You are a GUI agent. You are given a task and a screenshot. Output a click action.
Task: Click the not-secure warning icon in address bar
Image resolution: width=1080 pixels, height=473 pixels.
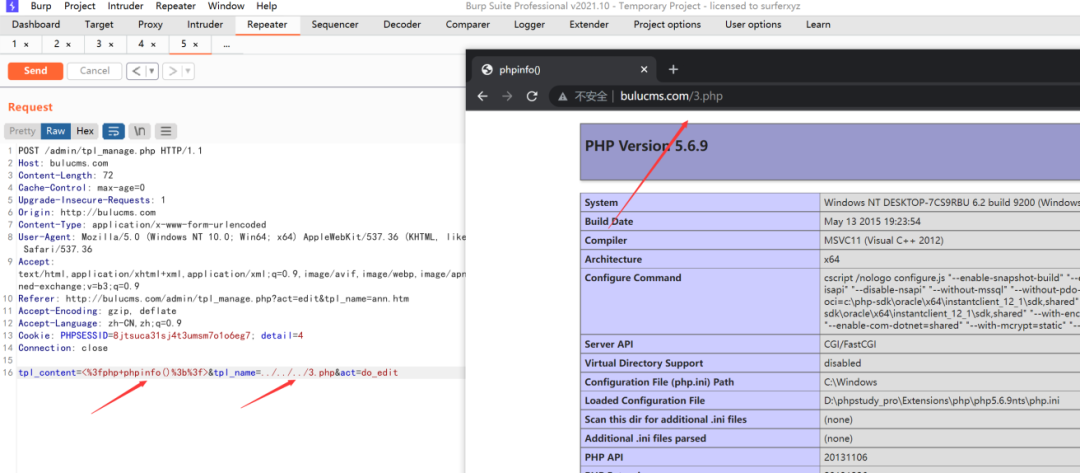click(563, 97)
